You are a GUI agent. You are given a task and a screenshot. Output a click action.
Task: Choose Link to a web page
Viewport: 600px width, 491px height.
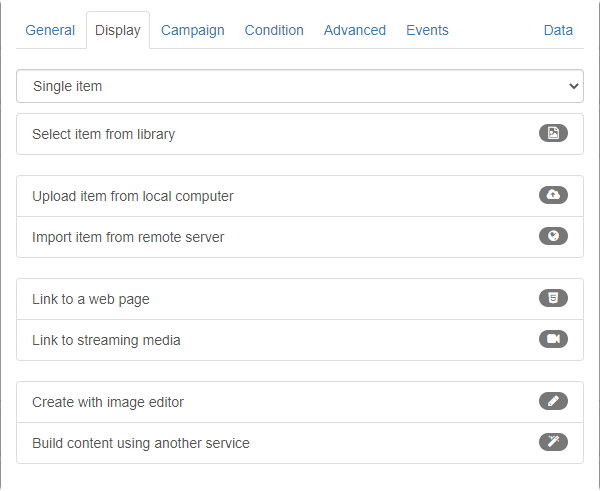300,299
